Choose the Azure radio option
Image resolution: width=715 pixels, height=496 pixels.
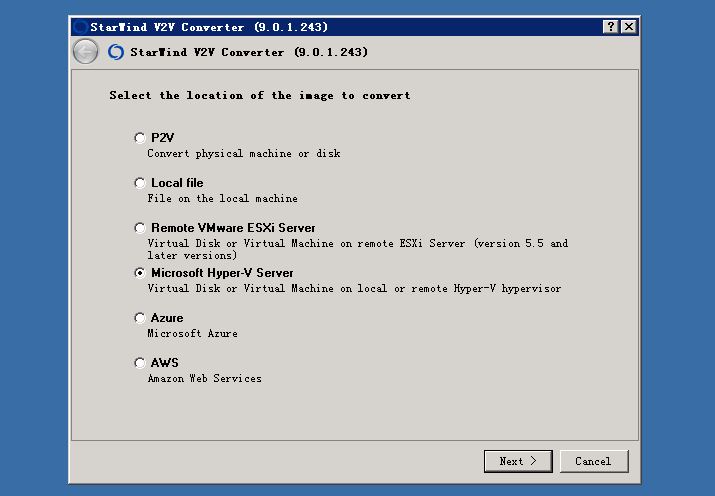(140, 318)
